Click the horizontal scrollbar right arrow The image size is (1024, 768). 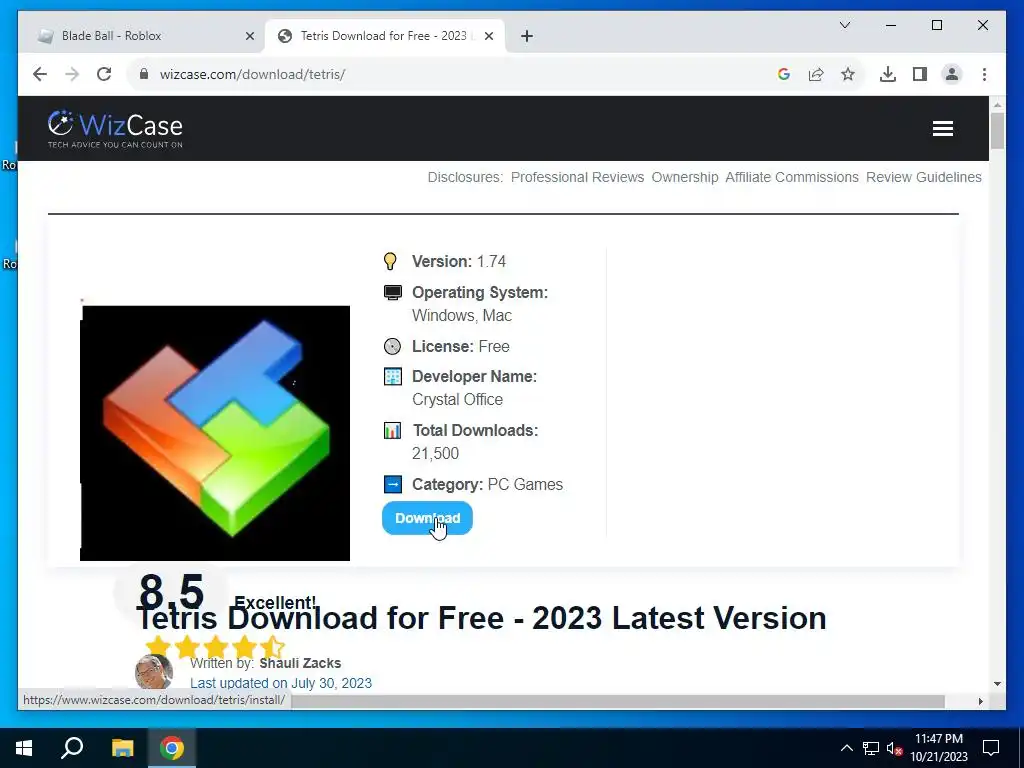click(980, 701)
